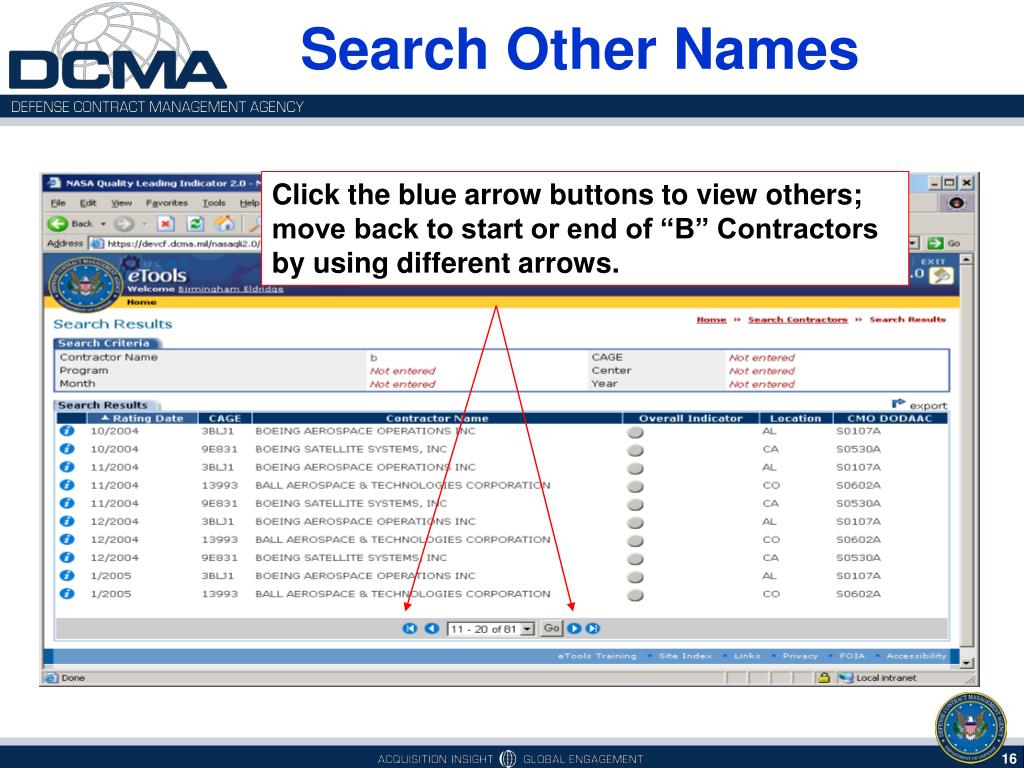Open info for 12/2004 Ball Aerospace row
Image resolution: width=1024 pixels, height=768 pixels.
67,539
